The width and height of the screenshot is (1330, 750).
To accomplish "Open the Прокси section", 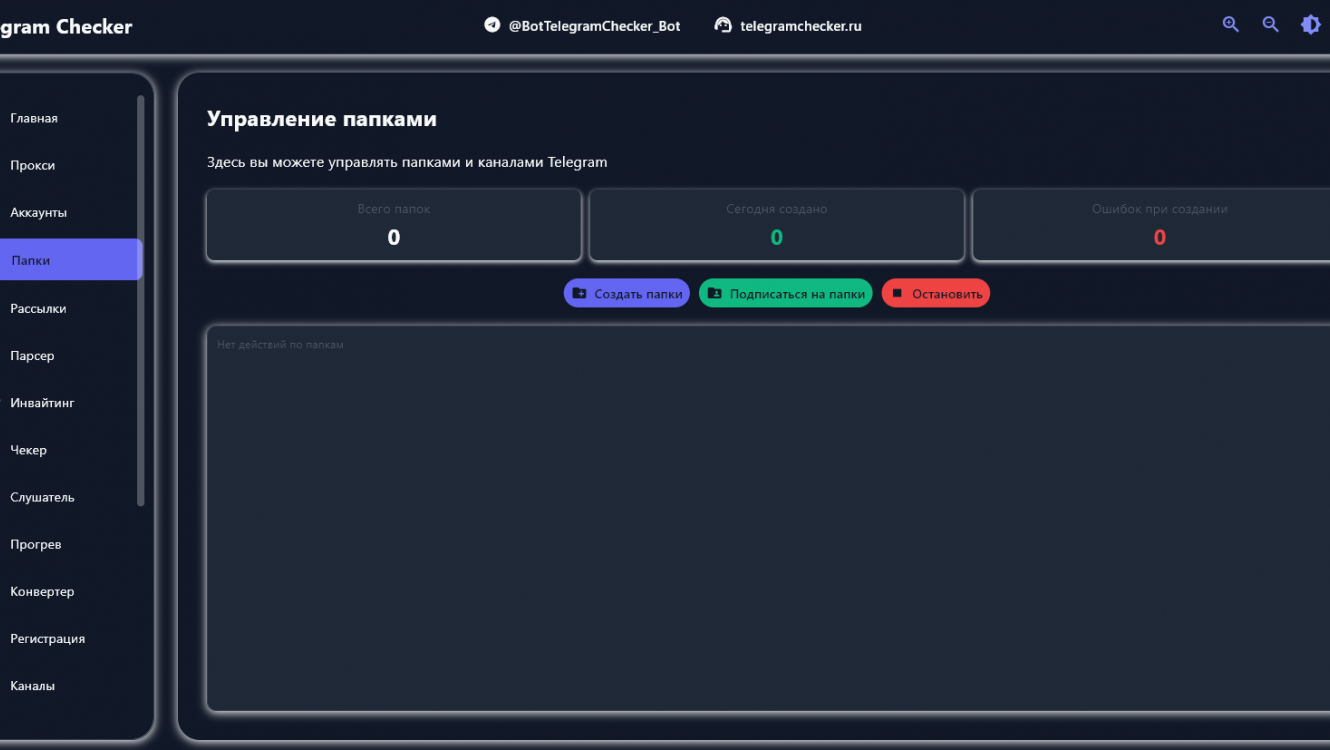I will [33, 165].
